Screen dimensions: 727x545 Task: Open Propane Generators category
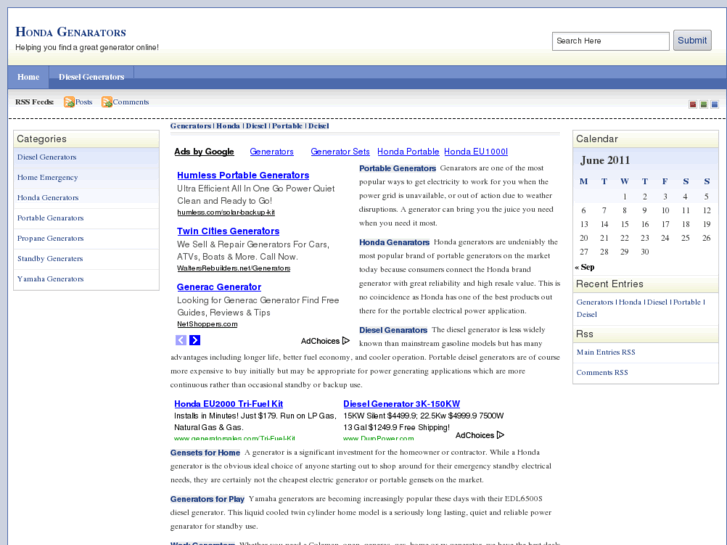(x=51, y=238)
